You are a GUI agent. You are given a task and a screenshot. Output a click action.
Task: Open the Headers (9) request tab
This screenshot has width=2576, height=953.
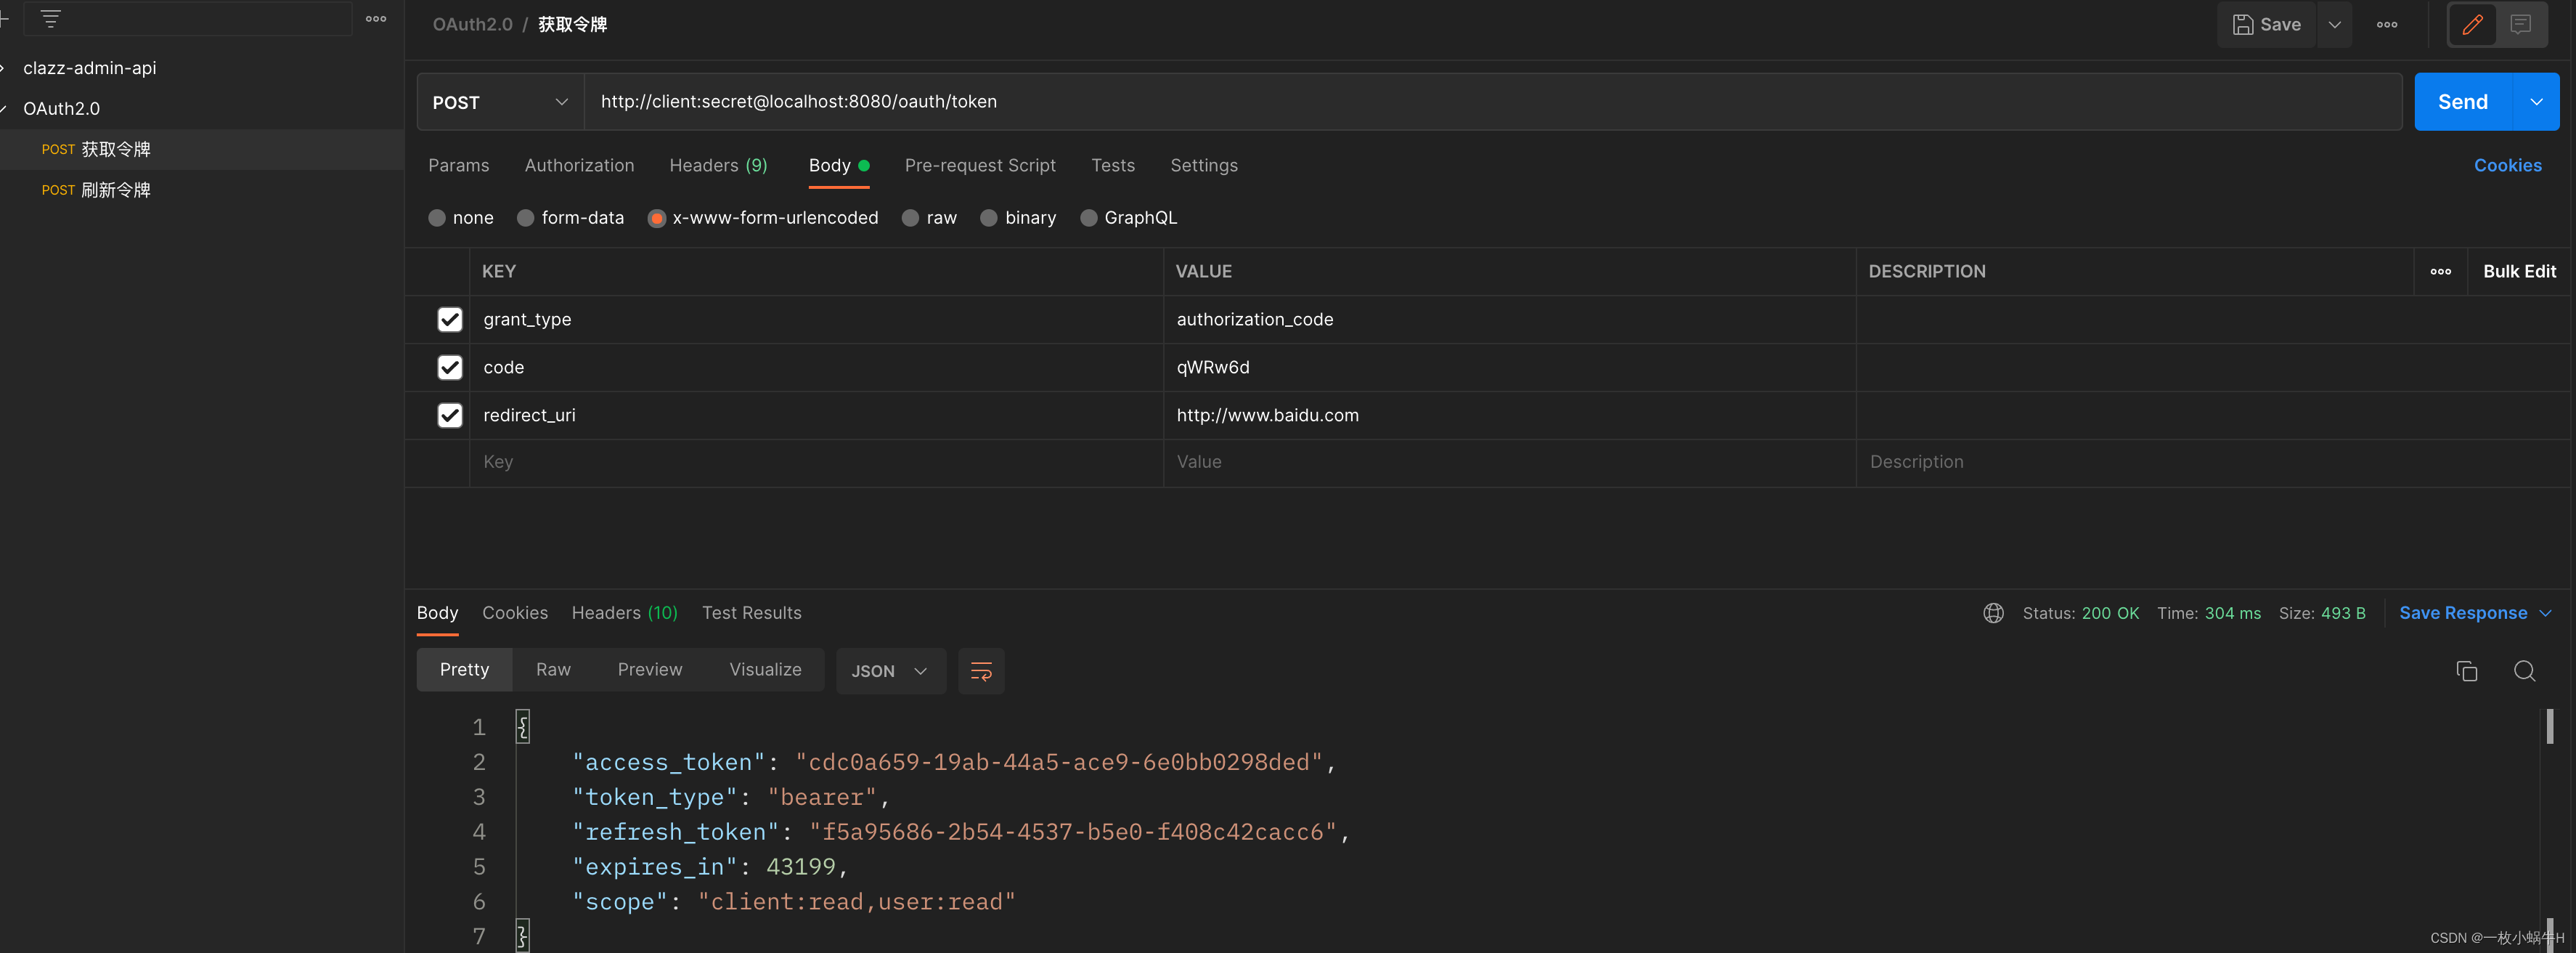click(x=718, y=166)
